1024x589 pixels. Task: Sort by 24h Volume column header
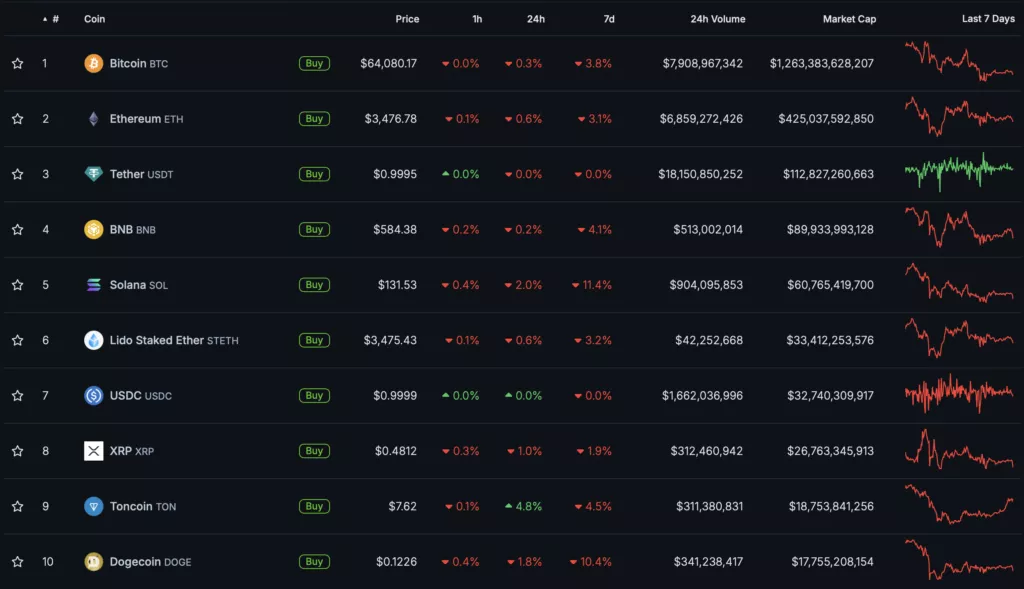[x=718, y=19]
